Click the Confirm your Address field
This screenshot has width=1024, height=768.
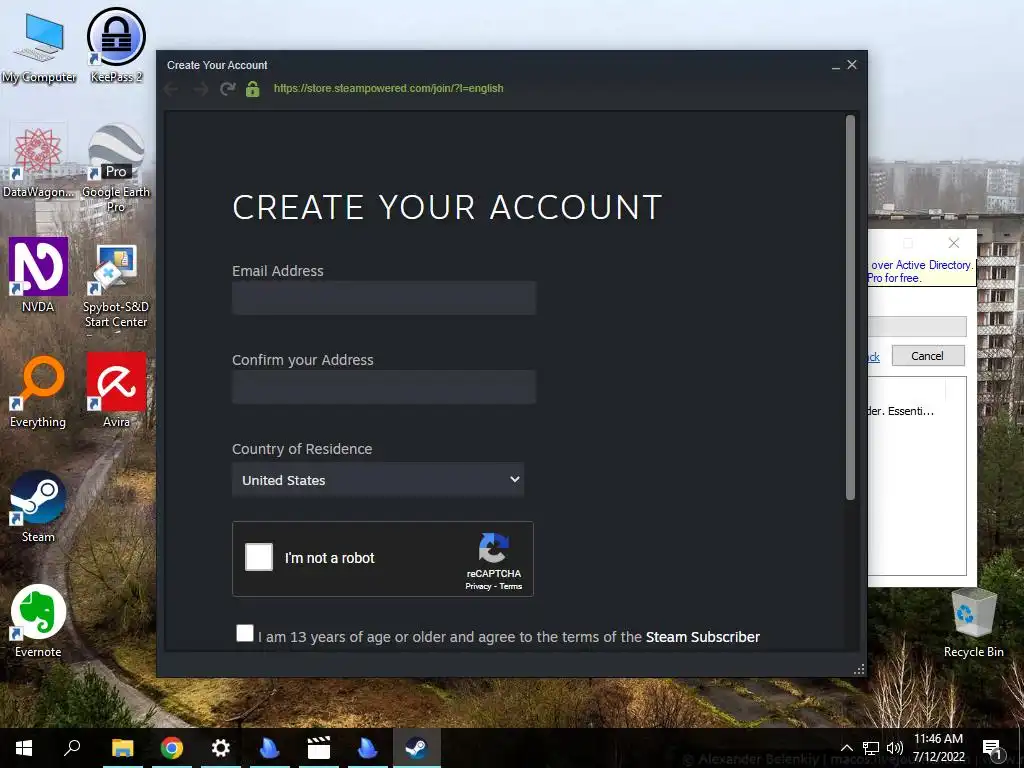[x=384, y=387]
